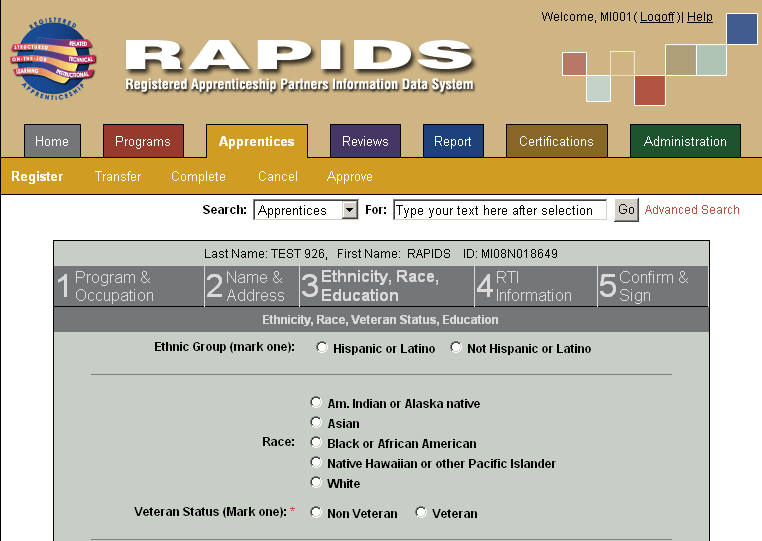Image resolution: width=762 pixels, height=541 pixels.
Task: Go to step 5 Confirm & Sign
Action: click(653, 286)
